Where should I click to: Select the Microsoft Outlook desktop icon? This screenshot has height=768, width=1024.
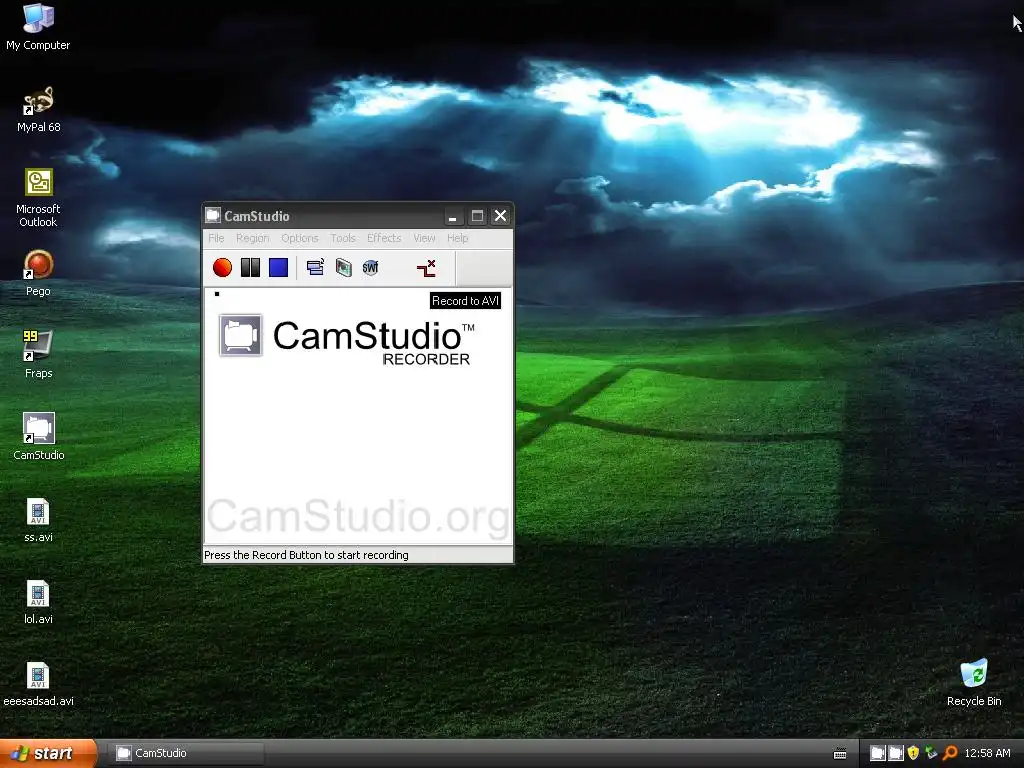tap(38, 198)
